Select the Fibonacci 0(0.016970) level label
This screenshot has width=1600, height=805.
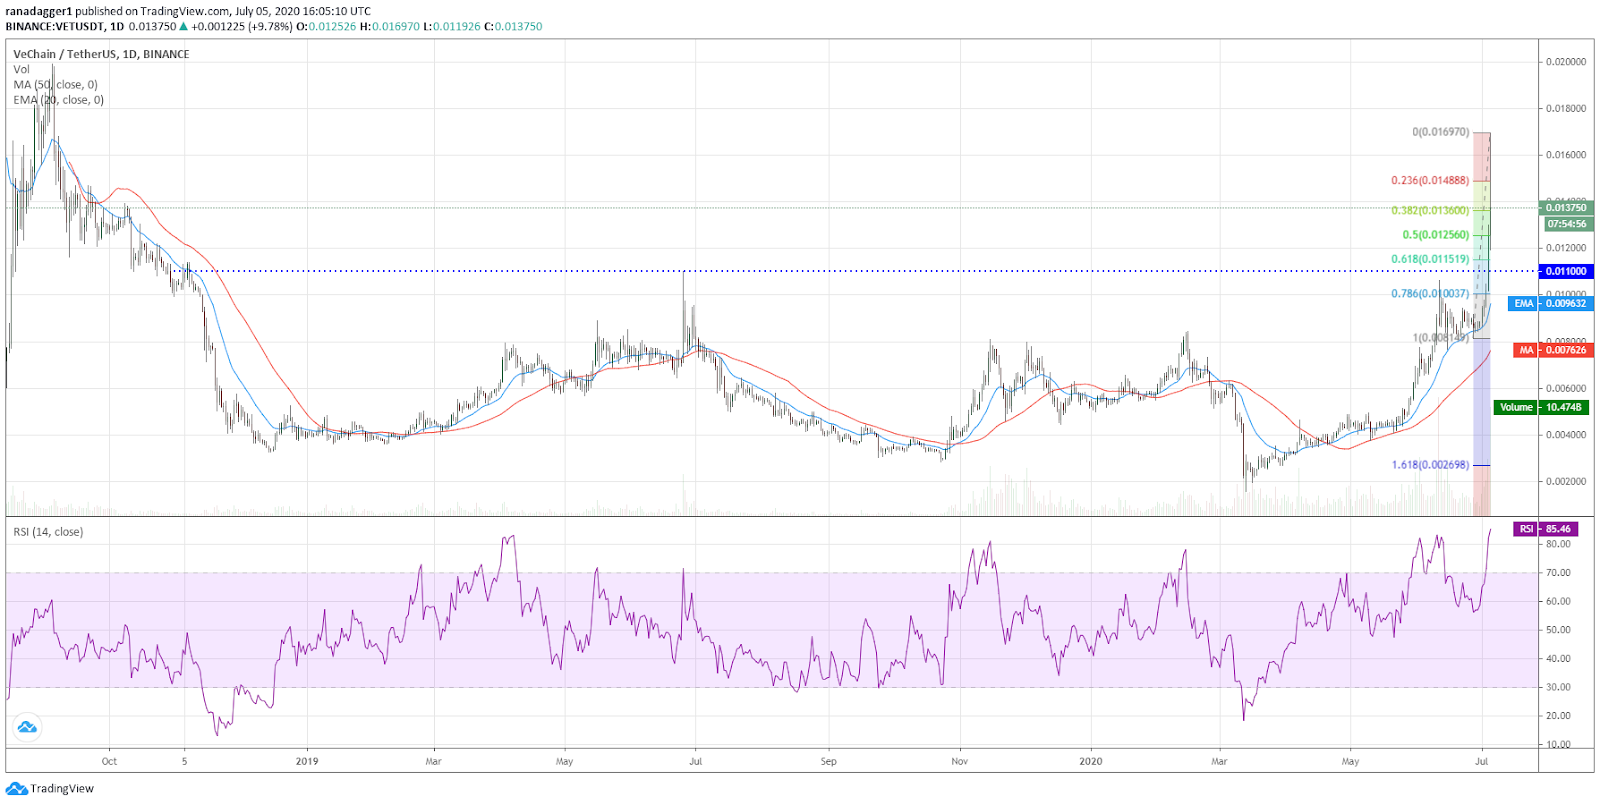point(1440,132)
